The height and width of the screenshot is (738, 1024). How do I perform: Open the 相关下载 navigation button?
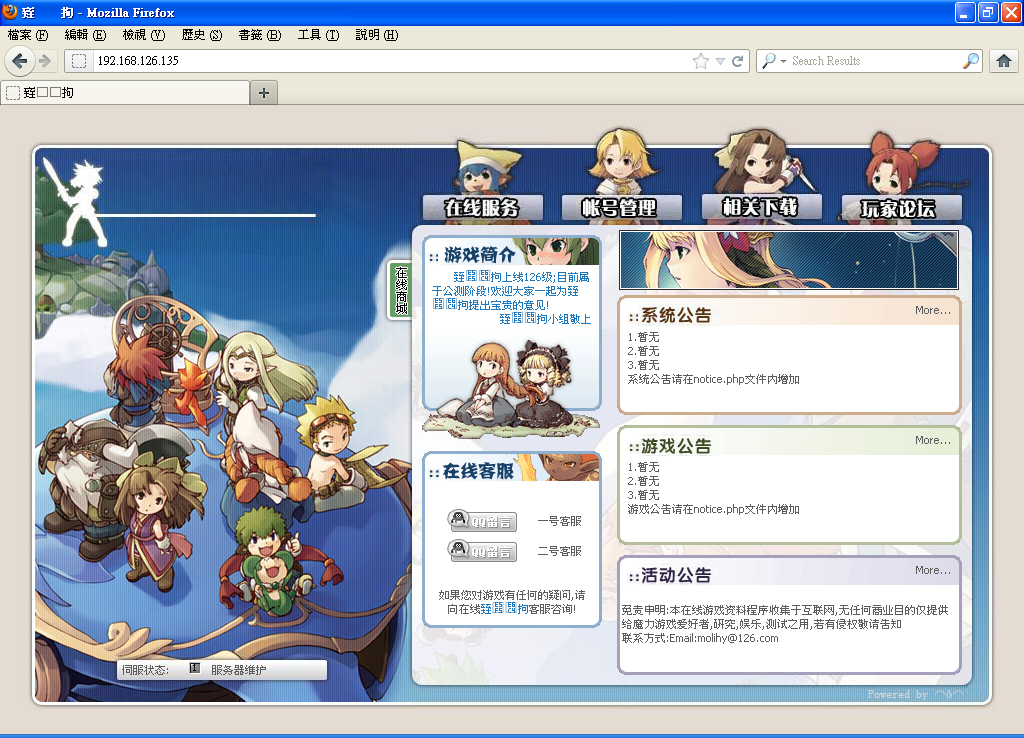pyautogui.click(x=760, y=207)
